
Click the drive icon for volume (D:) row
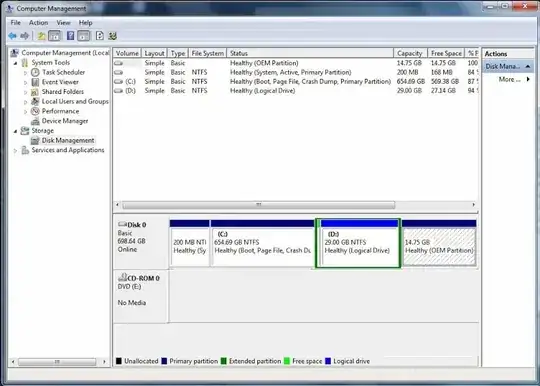pos(118,91)
